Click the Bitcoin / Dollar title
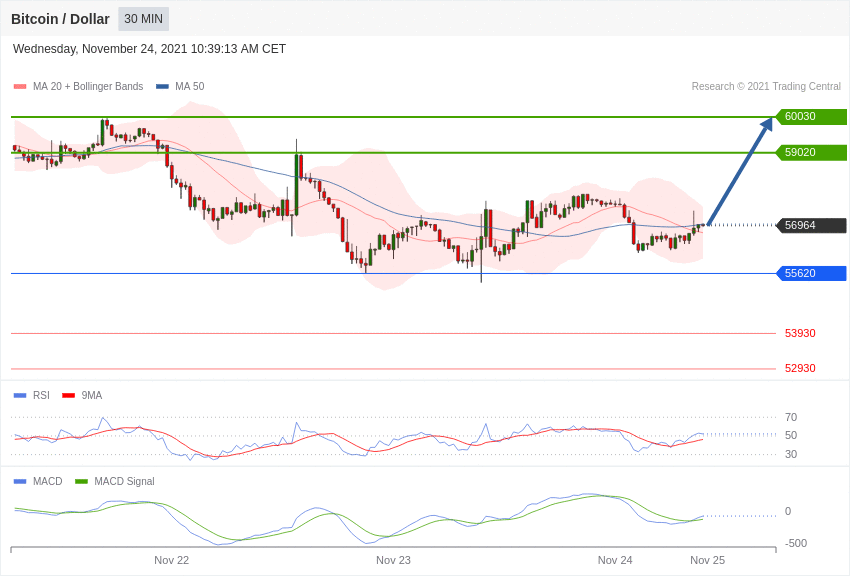850x576 pixels. 60,19
